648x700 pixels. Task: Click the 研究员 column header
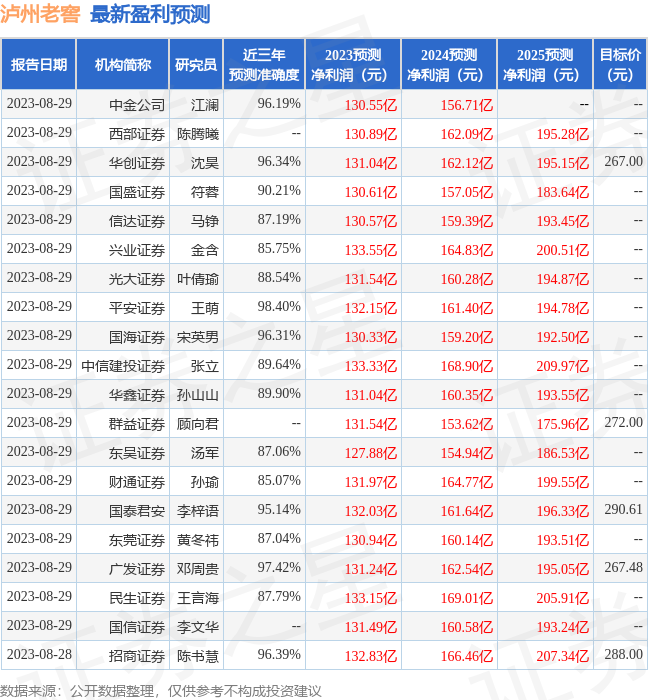coord(196,64)
